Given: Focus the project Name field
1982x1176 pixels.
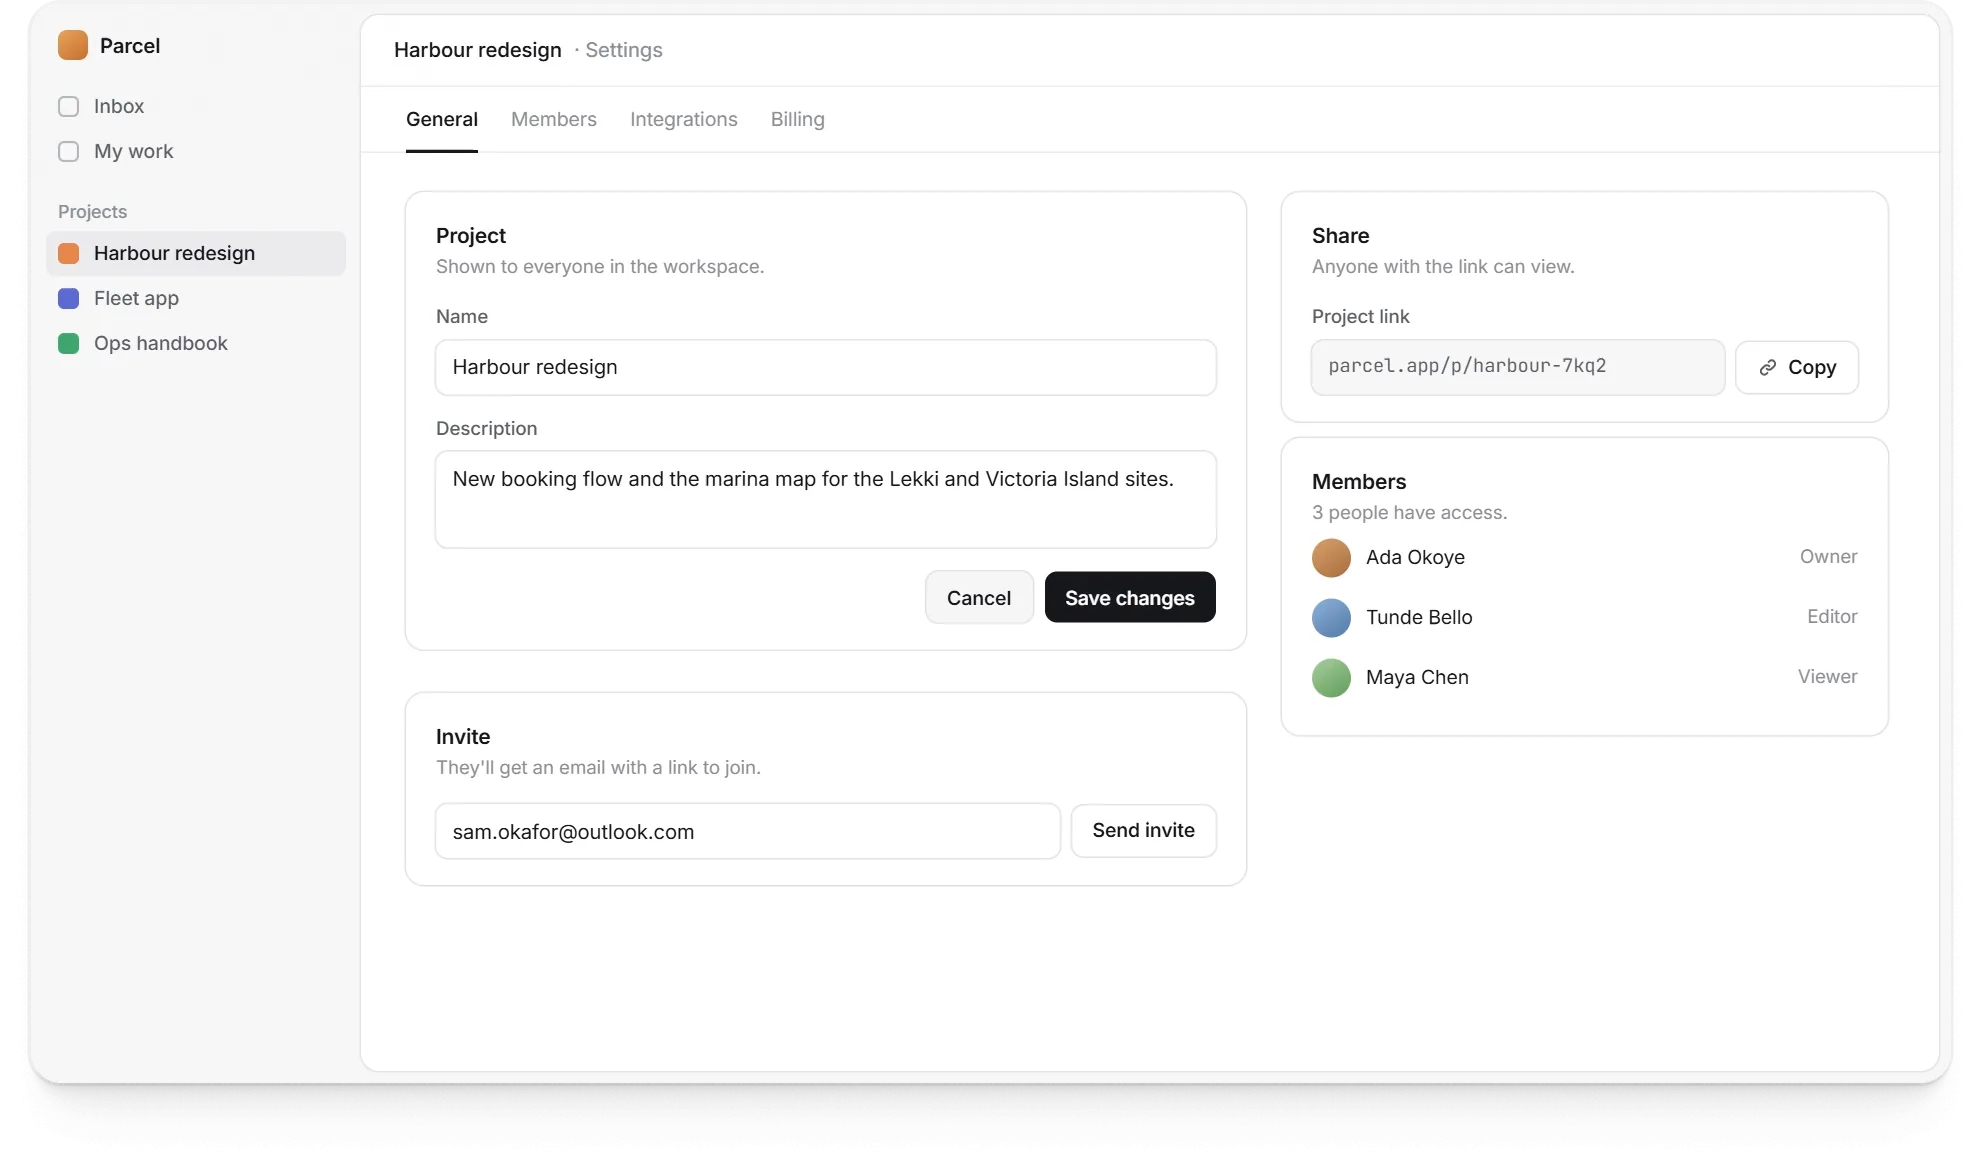Looking at the screenshot, I should pos(826,367).
